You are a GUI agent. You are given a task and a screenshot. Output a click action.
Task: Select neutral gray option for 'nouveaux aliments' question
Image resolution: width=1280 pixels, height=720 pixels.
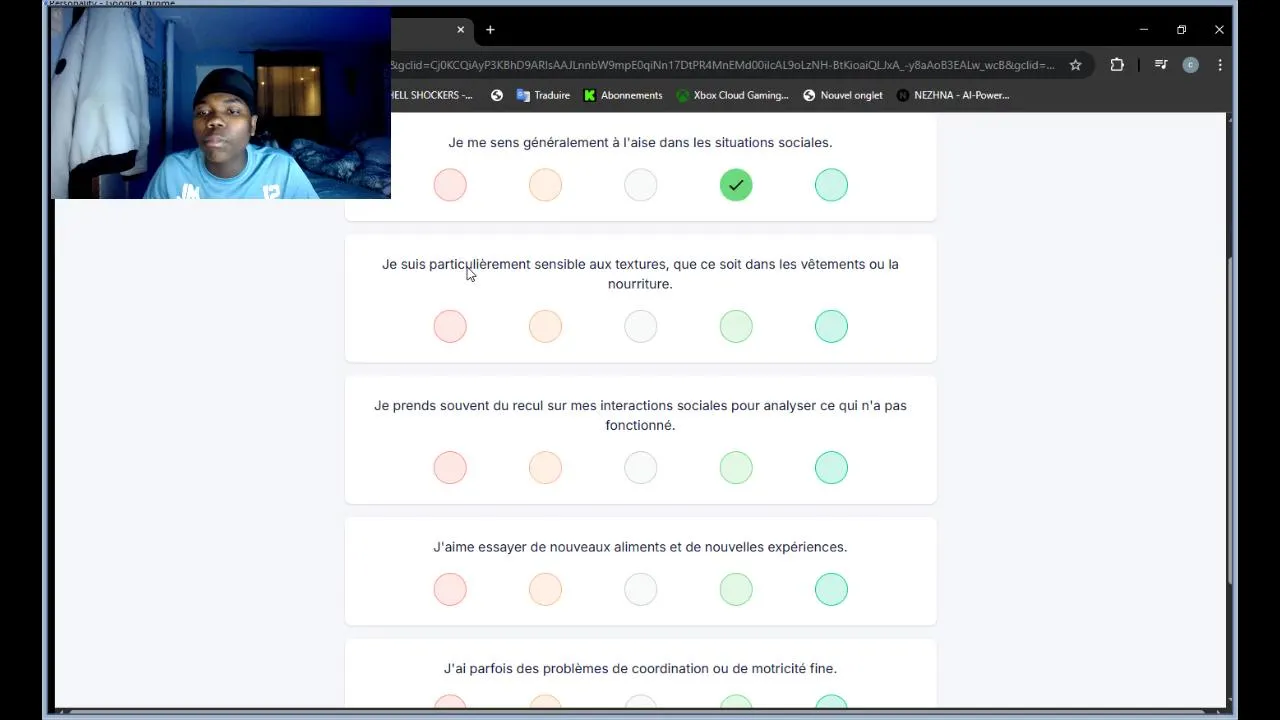pos(641,589)
